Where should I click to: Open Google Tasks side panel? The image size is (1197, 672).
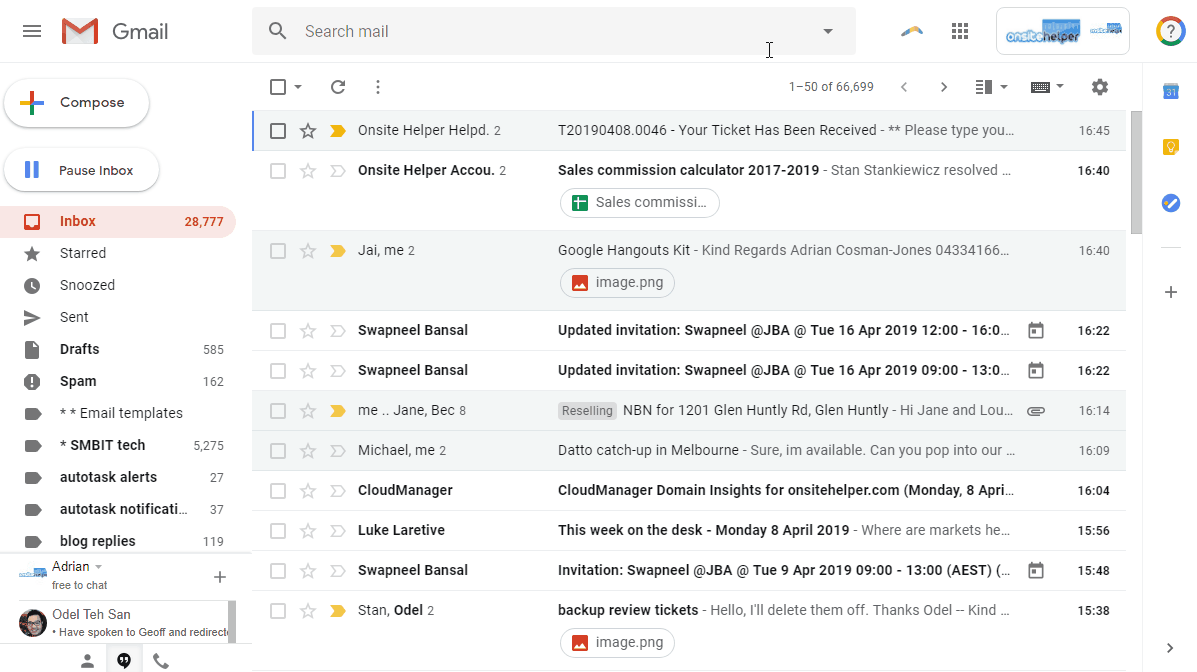1170,203
